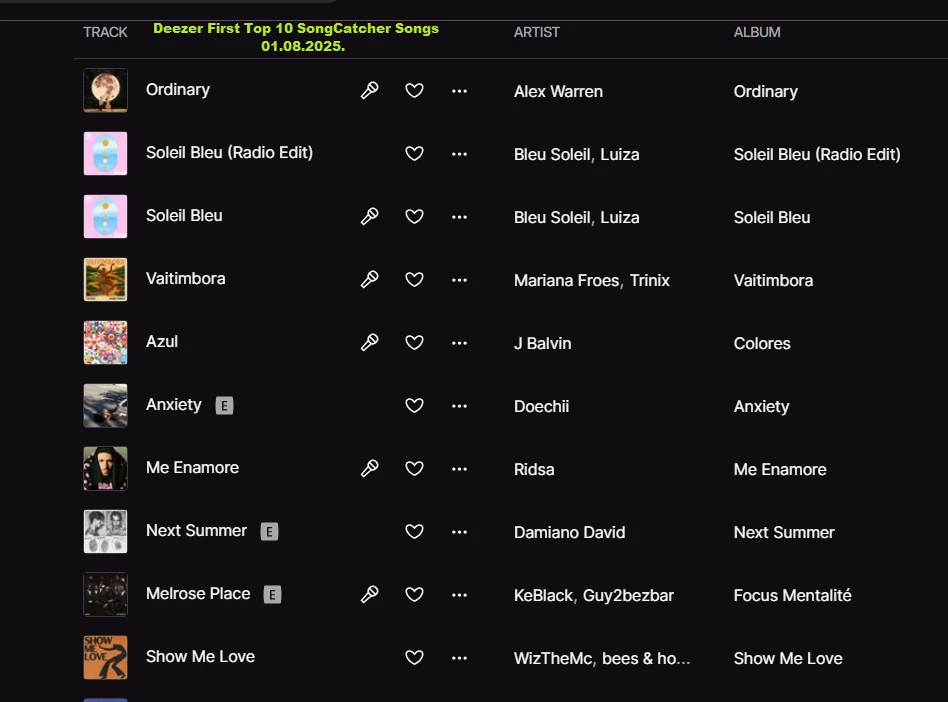Show lyrics for Soleil Bleu track
The width and height of the screenshot is (948, 702).
coord(369,216)
